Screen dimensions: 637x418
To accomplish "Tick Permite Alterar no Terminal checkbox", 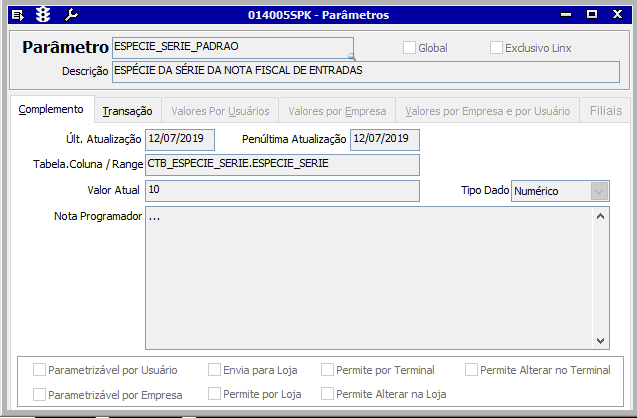I will (471, 370).
